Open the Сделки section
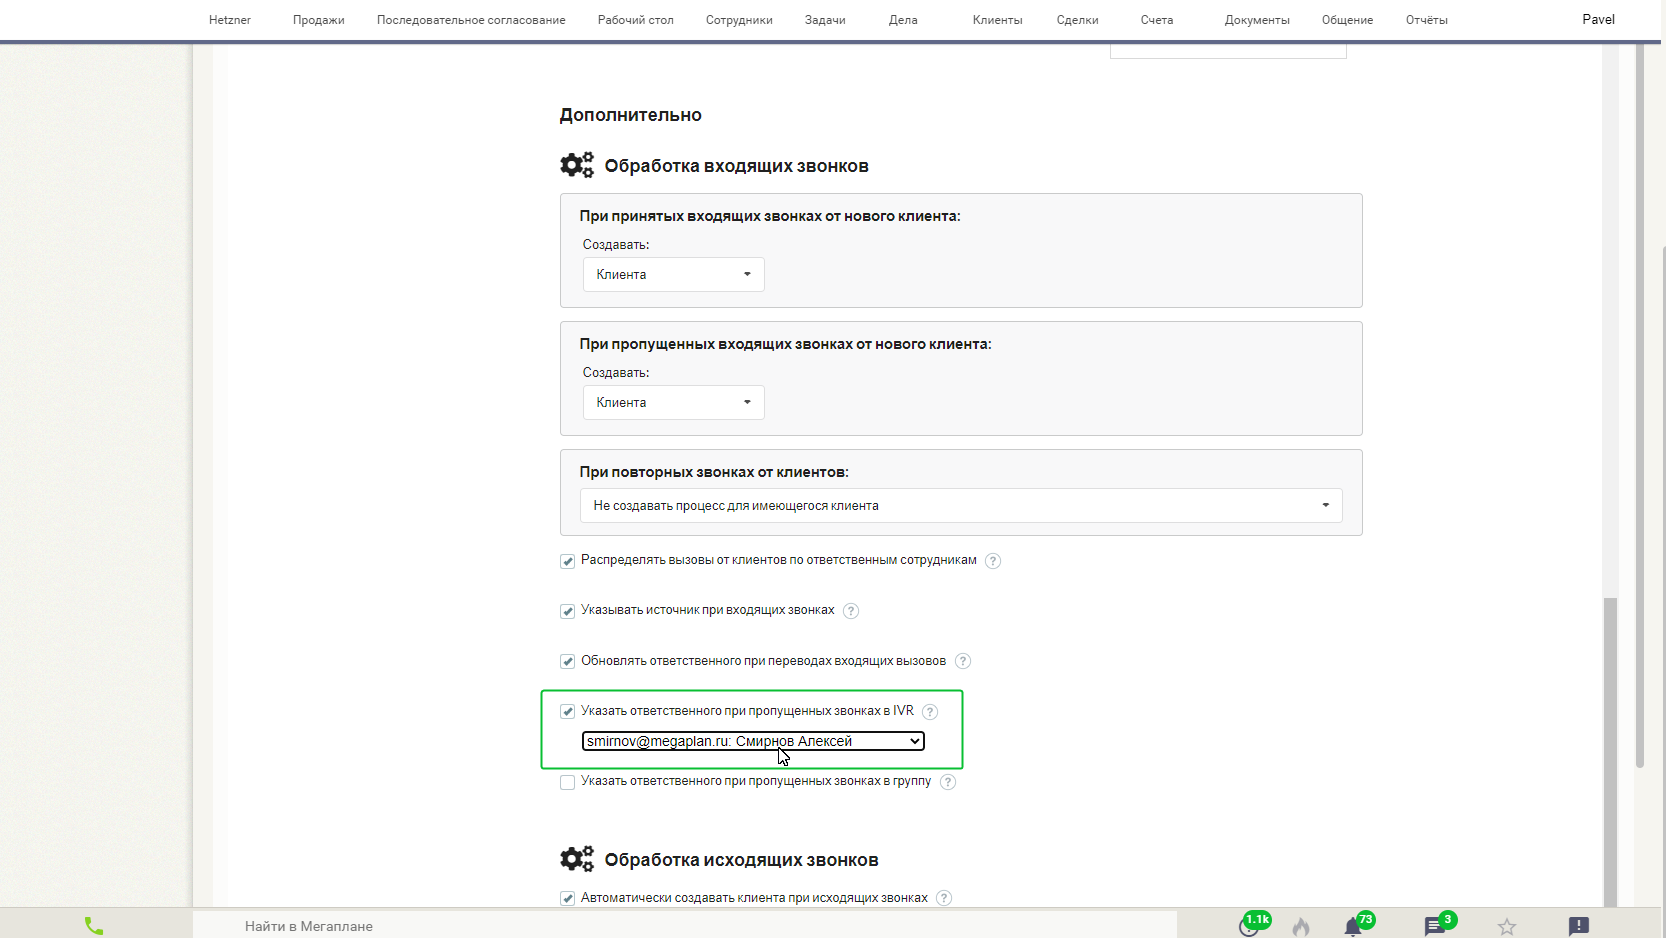 [x=1077, y=20]
